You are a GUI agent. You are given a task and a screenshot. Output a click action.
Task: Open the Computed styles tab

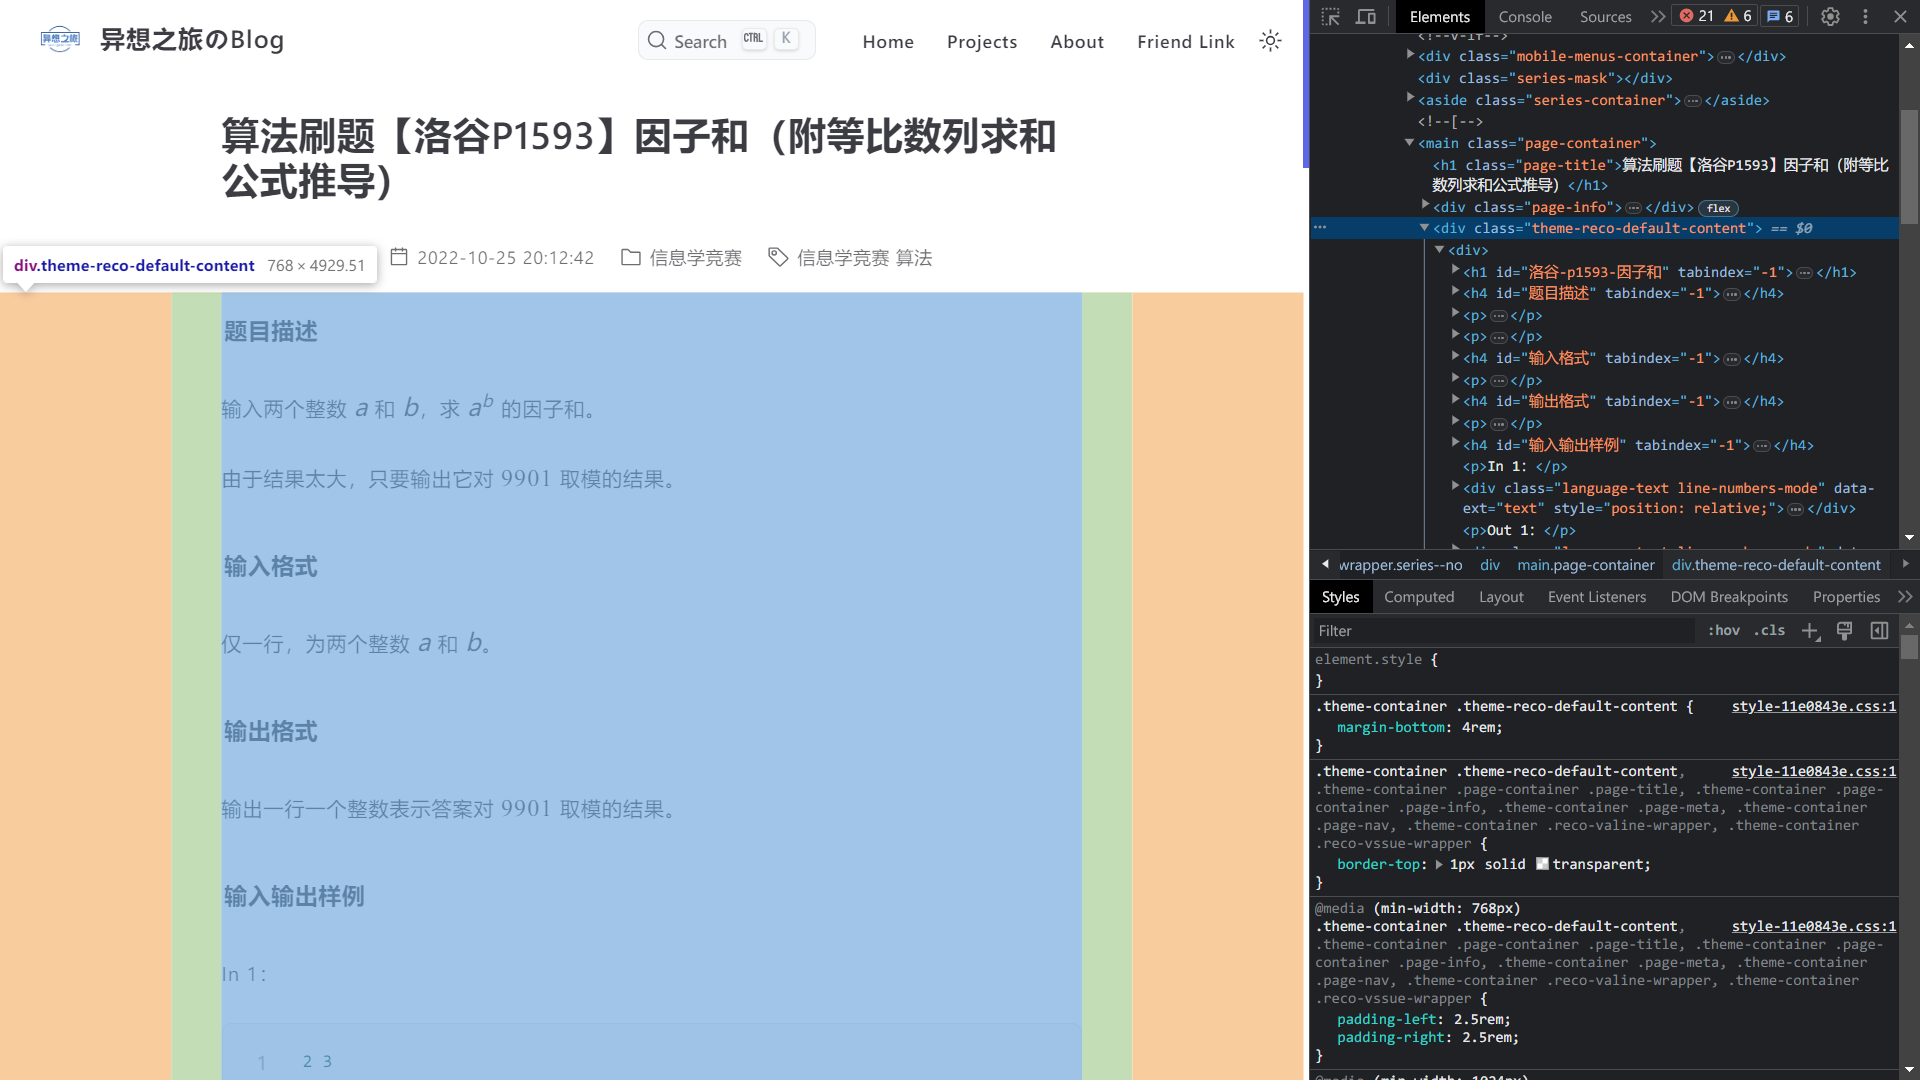click(1418, 597)
